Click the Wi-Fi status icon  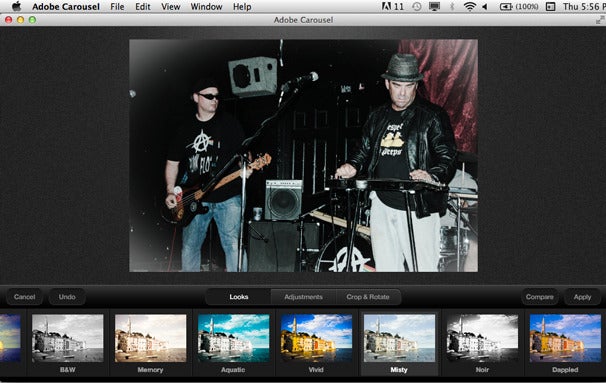pyautogui.click(x=470, y=7)
